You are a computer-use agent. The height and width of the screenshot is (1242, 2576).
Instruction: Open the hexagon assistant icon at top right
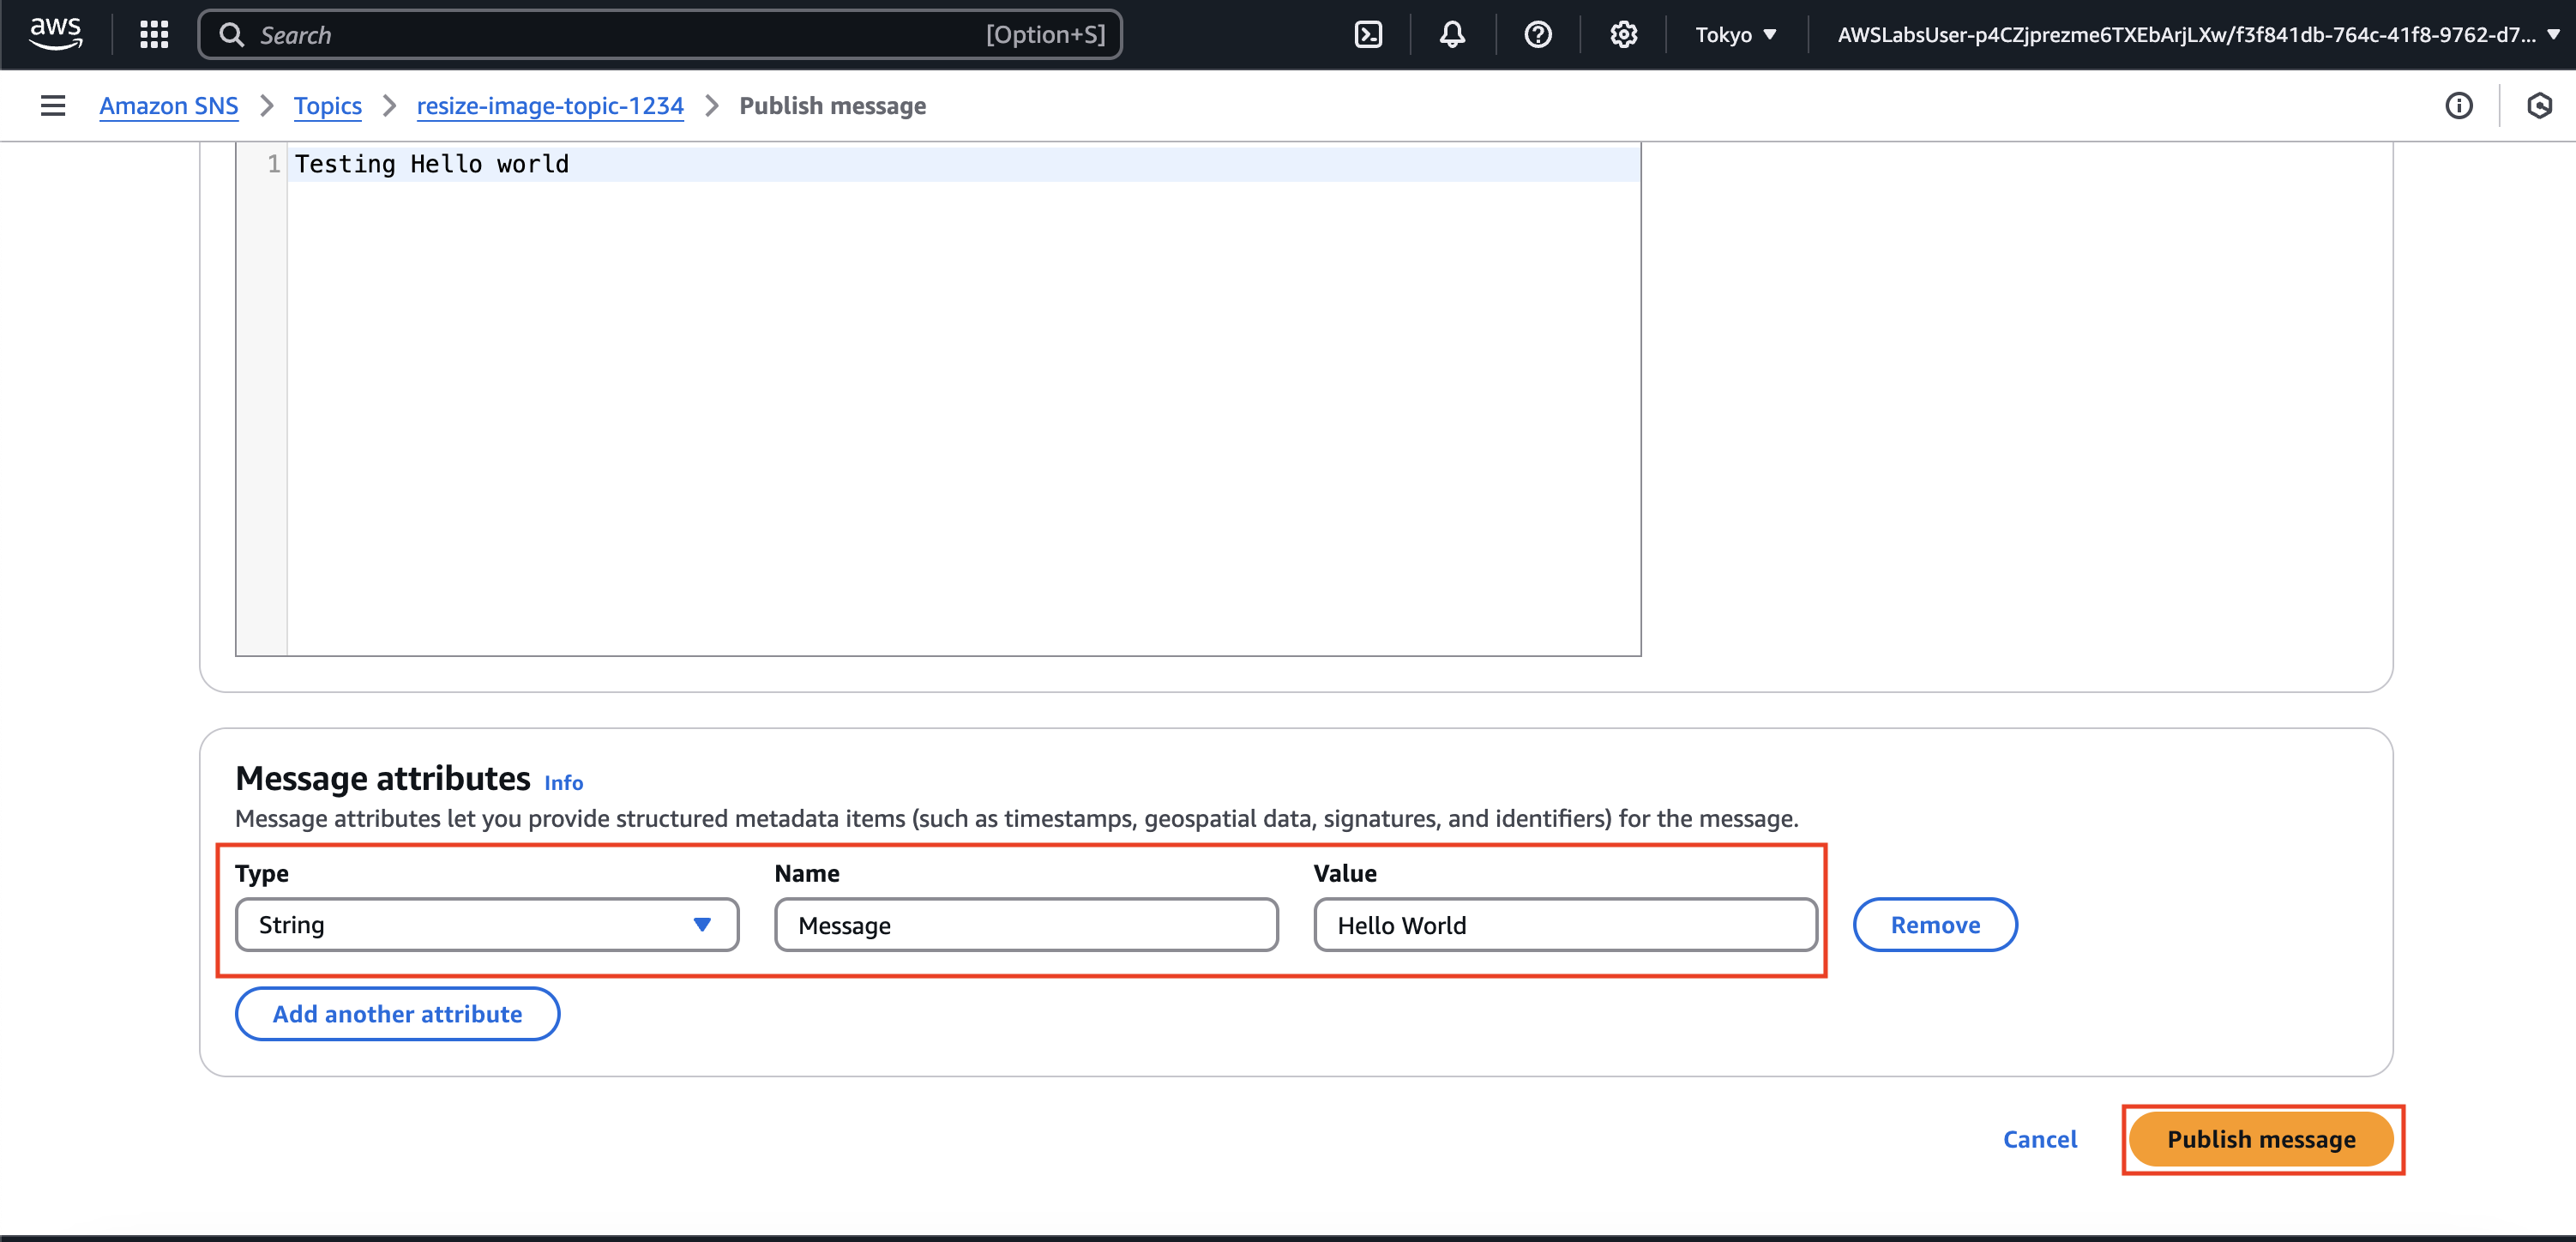[x=2539, y=105]
